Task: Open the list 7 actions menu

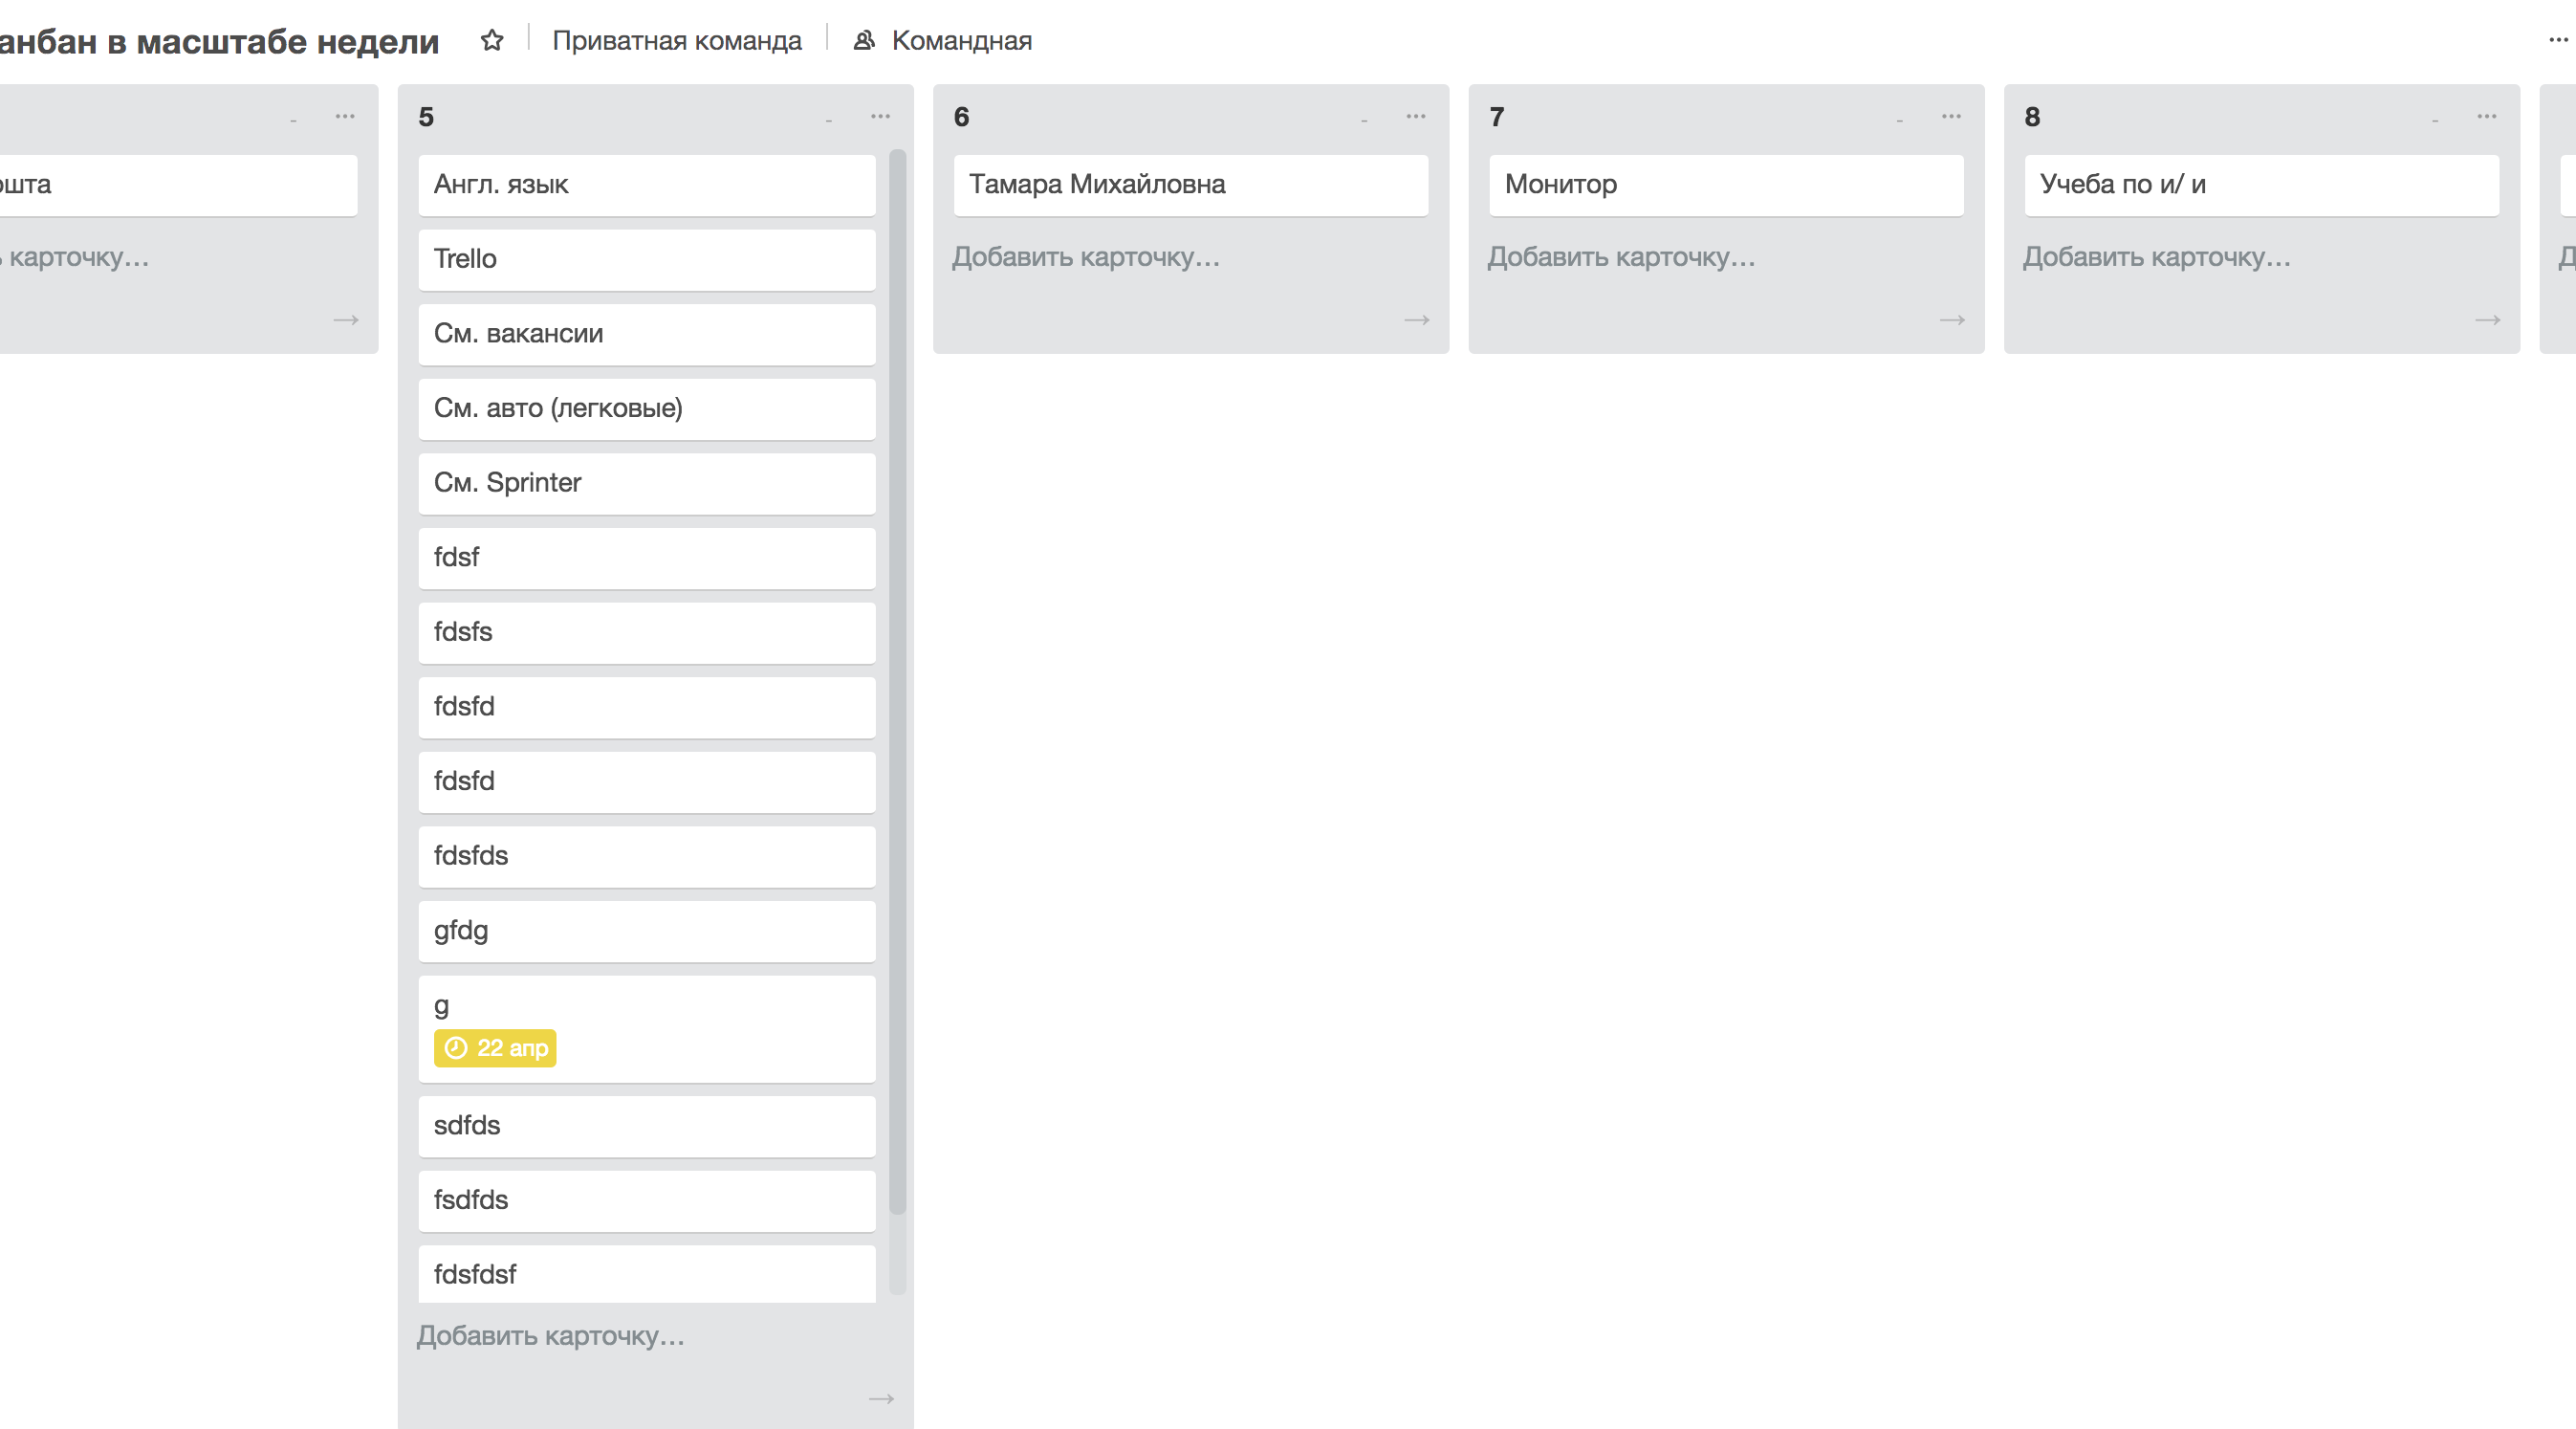Action: [1951, 116]
